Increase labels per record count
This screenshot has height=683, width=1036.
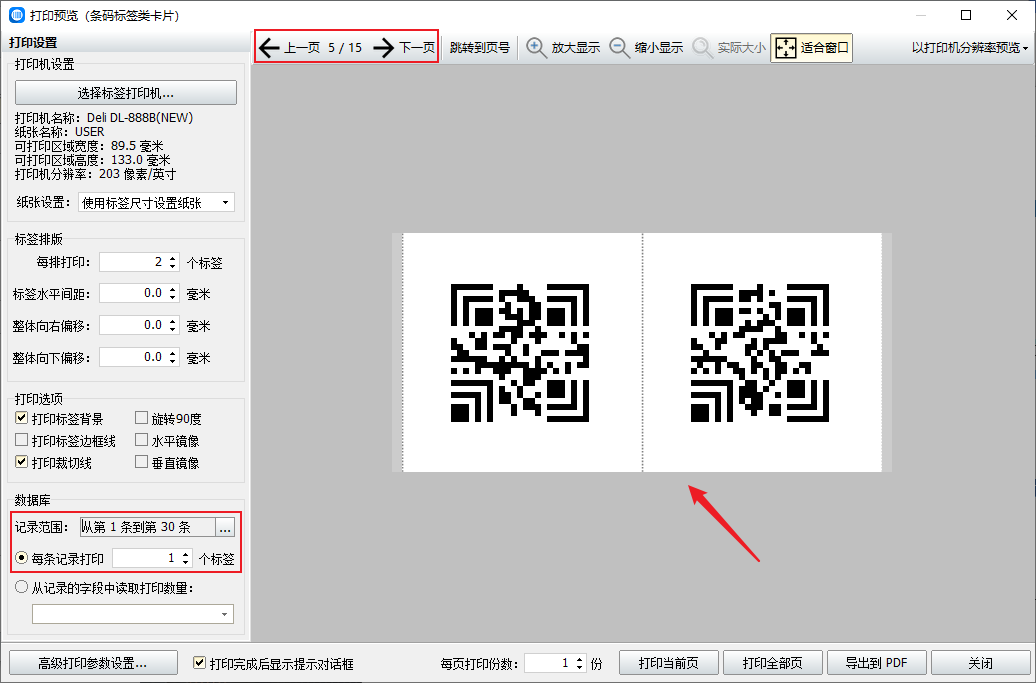coord(186,554)
